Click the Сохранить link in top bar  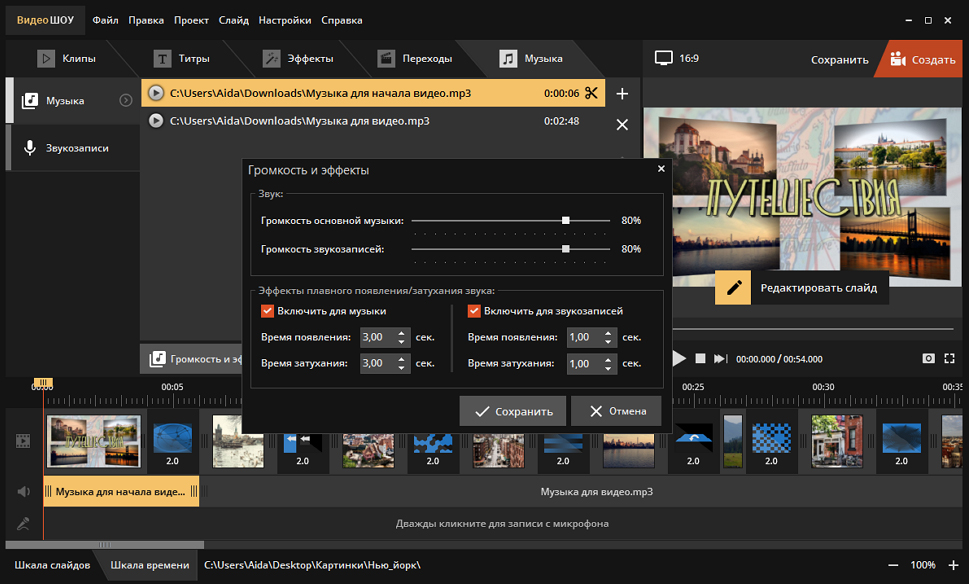(x=839, y=60)
